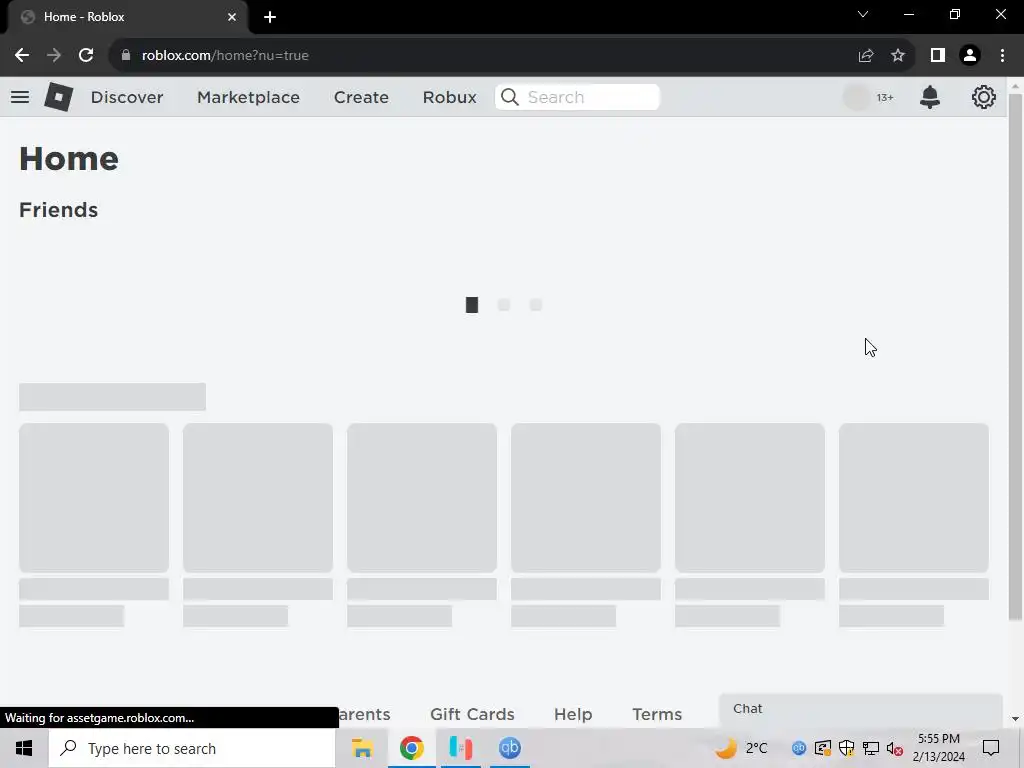1024x768 pixels.
Task: Open the colorful taskbar app icon
Action: click(x=460, y=748)
